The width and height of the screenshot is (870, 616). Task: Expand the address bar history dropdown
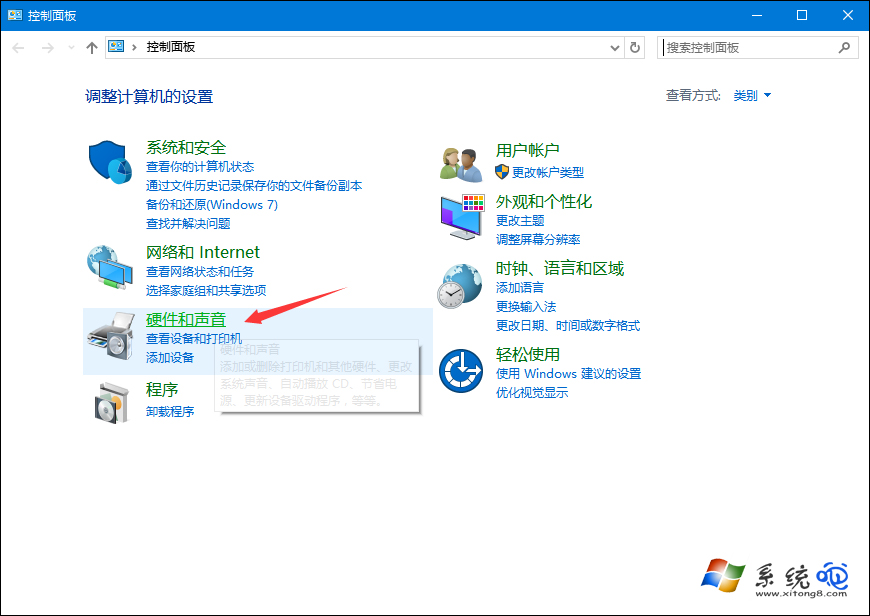tap(615, 47)
